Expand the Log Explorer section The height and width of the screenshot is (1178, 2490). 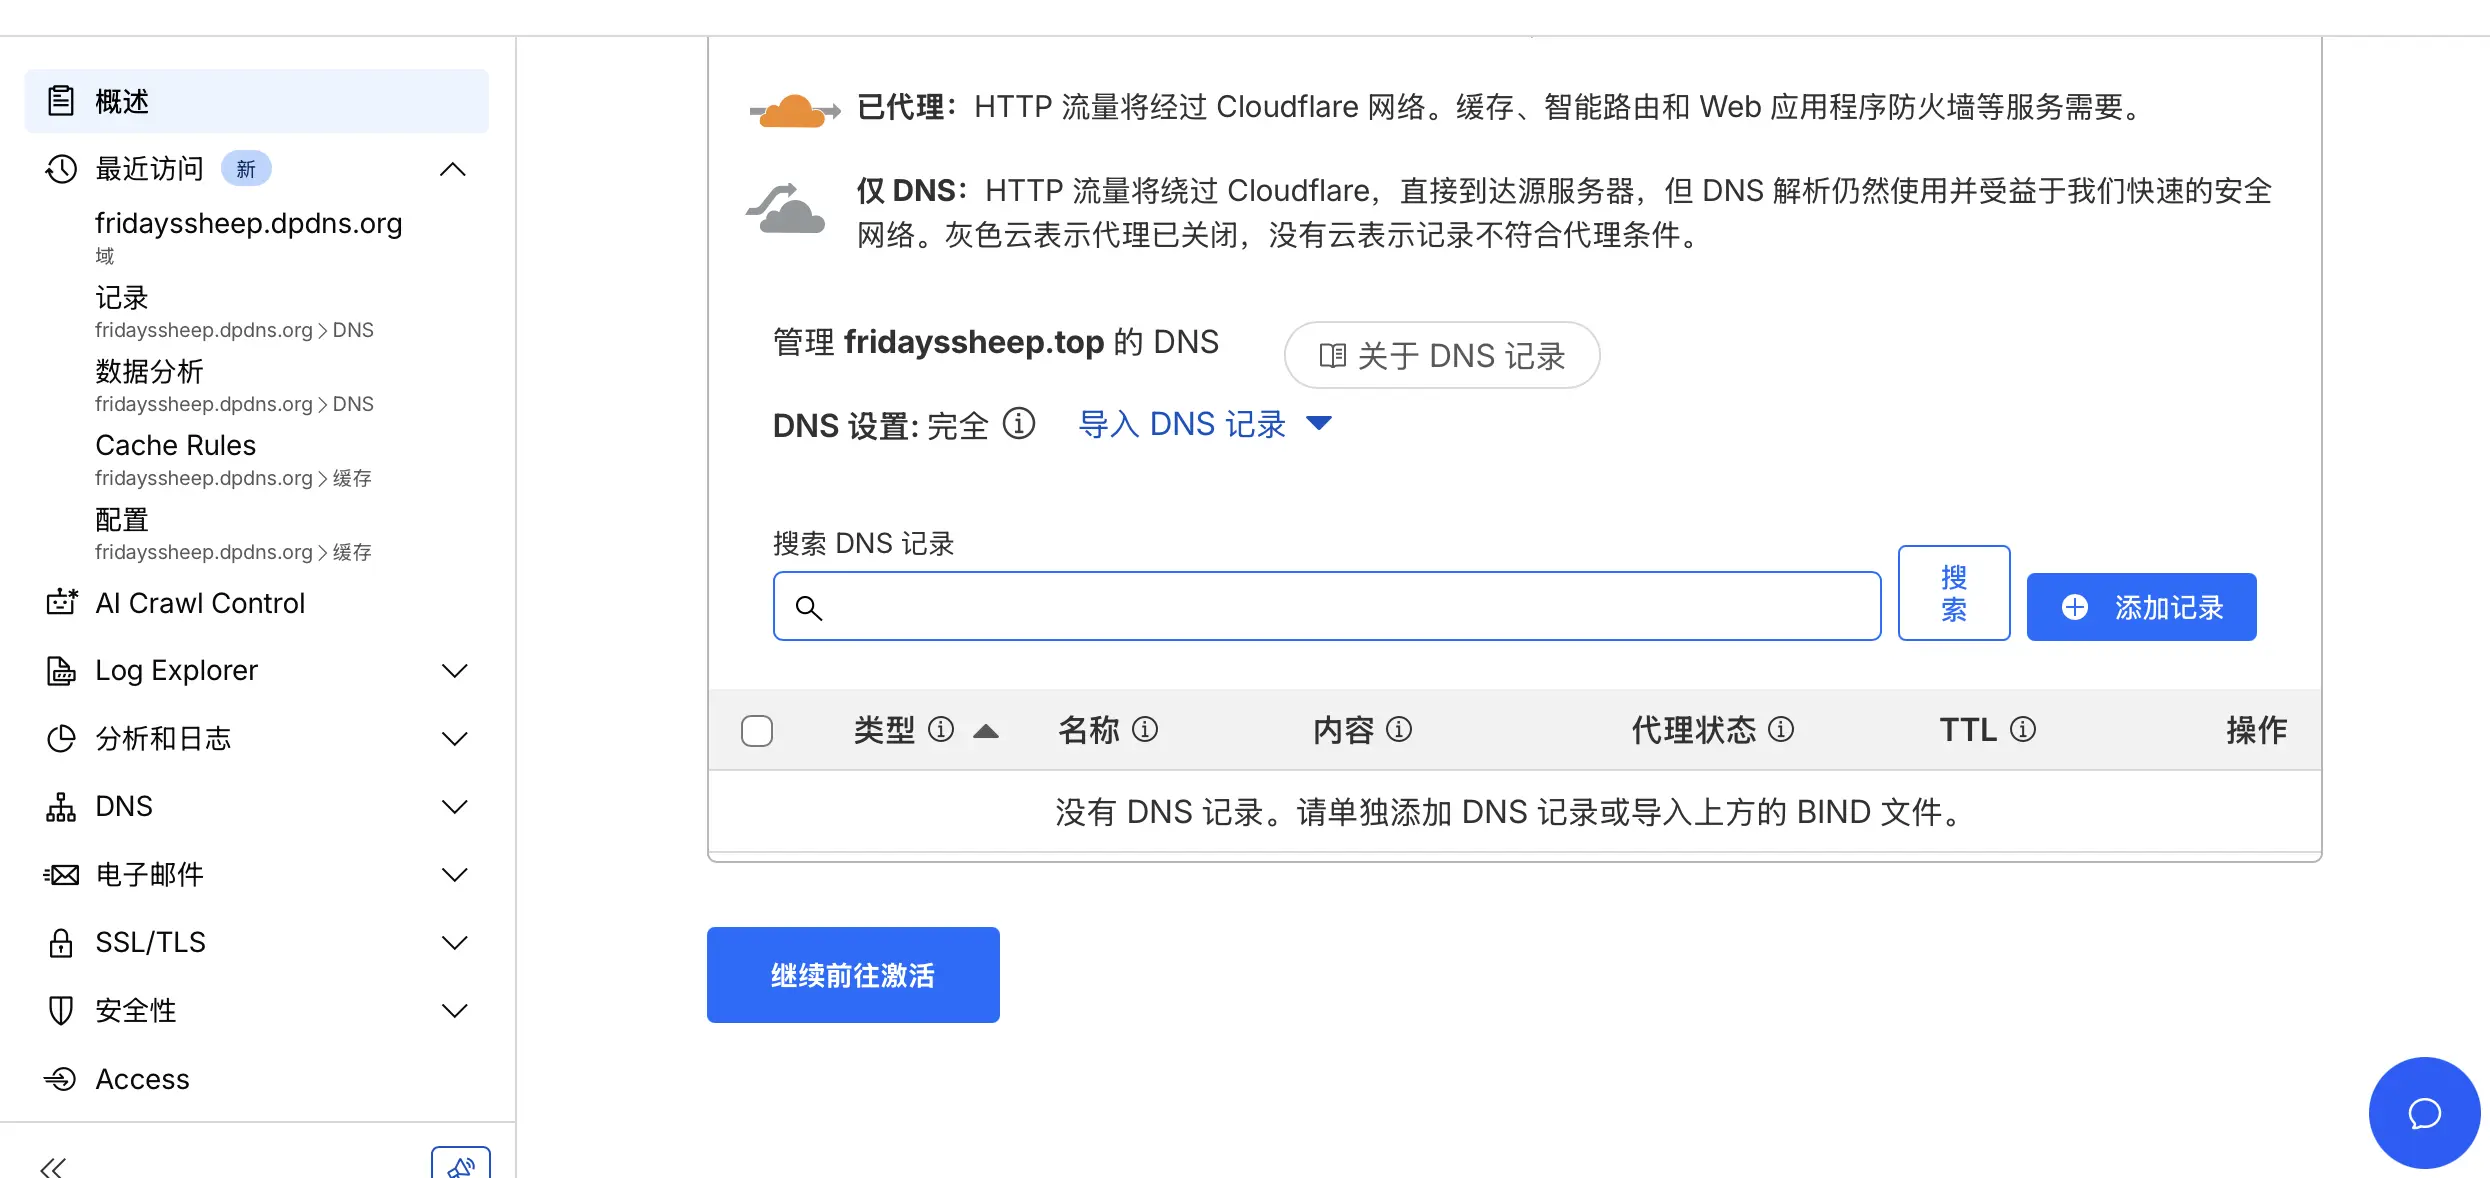tap(177, 670)
